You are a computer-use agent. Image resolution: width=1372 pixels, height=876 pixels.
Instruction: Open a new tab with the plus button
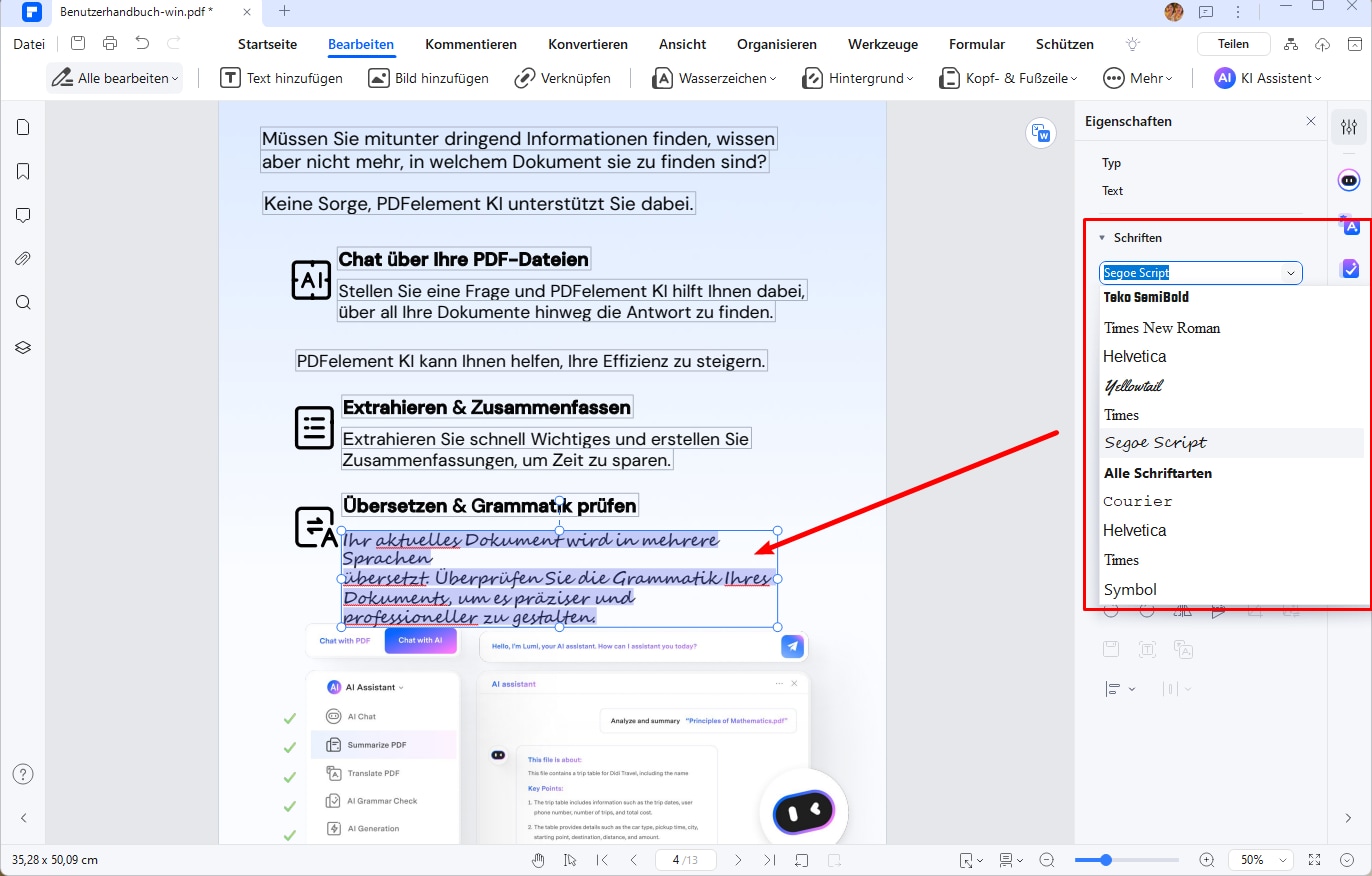[x=284, y=11]
